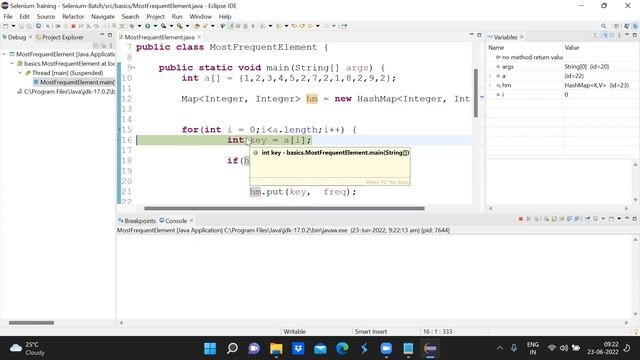This screenshot has width=640, height=360.
Task: Click the green Run button in toolbar
Action: click(147, 26)
